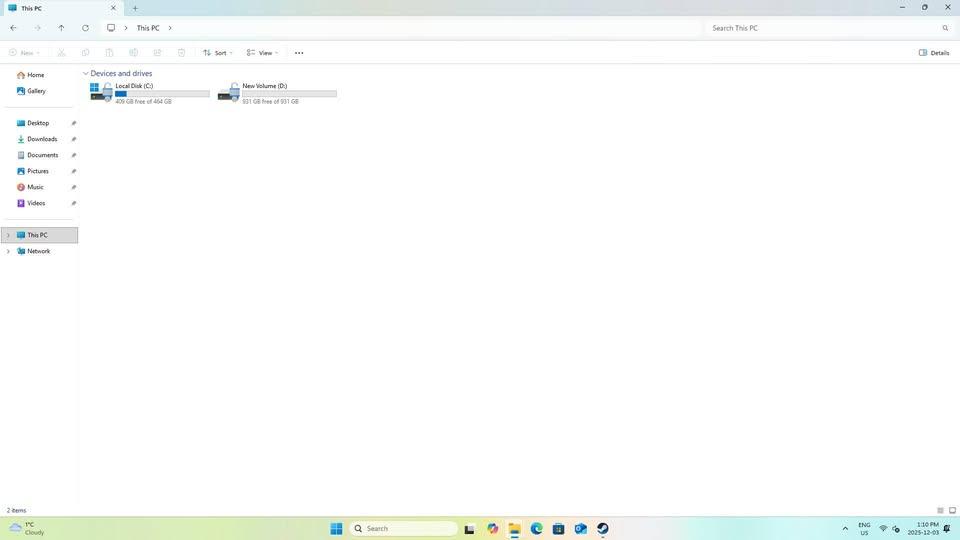Click the "409 GB free of 464 GB" text

click(x=143, y=102)
